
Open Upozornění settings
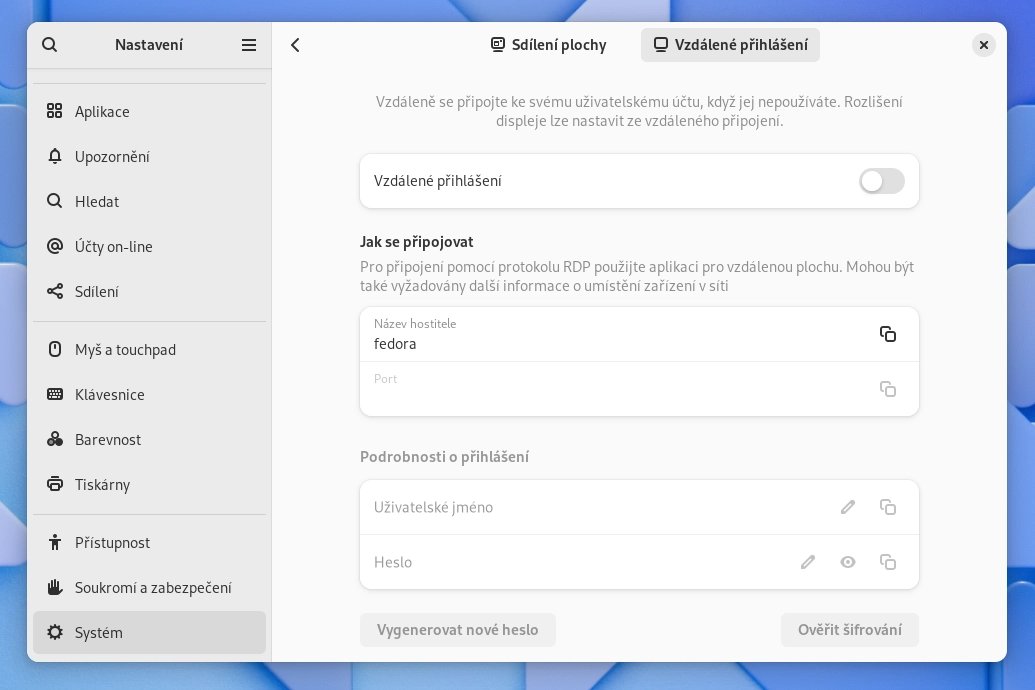tap(149, 156)
